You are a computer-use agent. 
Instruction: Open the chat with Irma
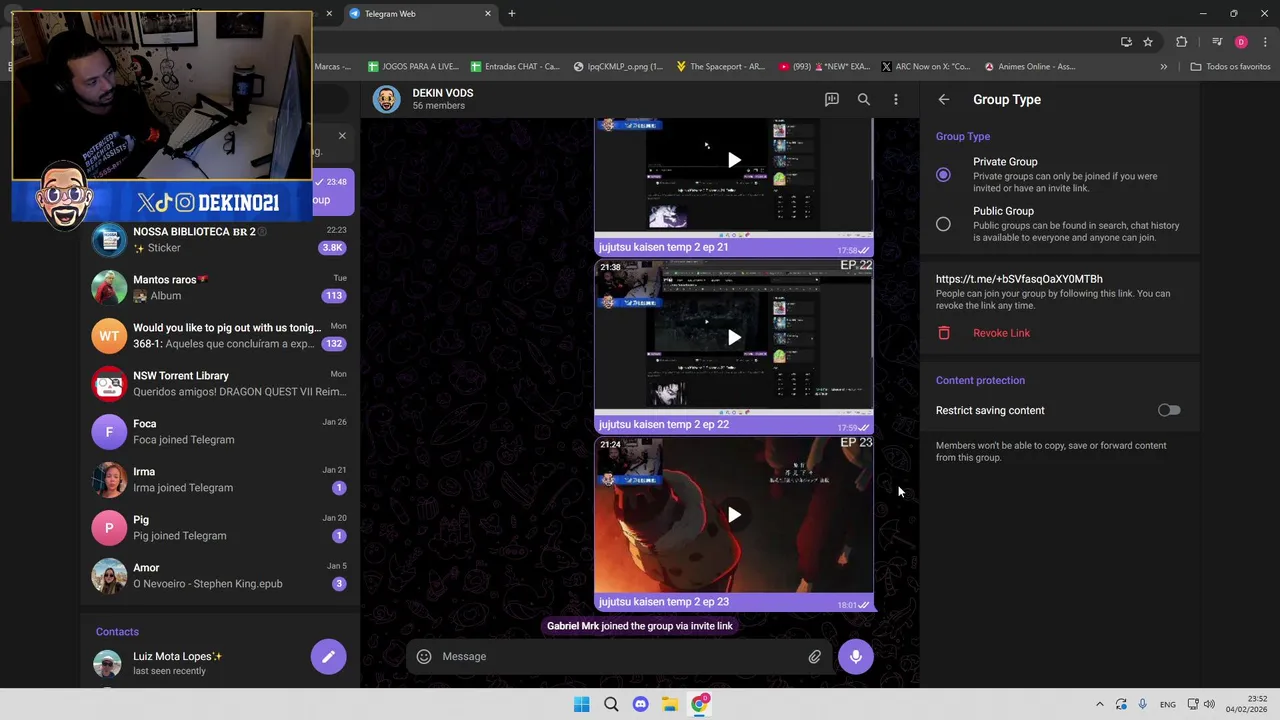tap(220, 479)
